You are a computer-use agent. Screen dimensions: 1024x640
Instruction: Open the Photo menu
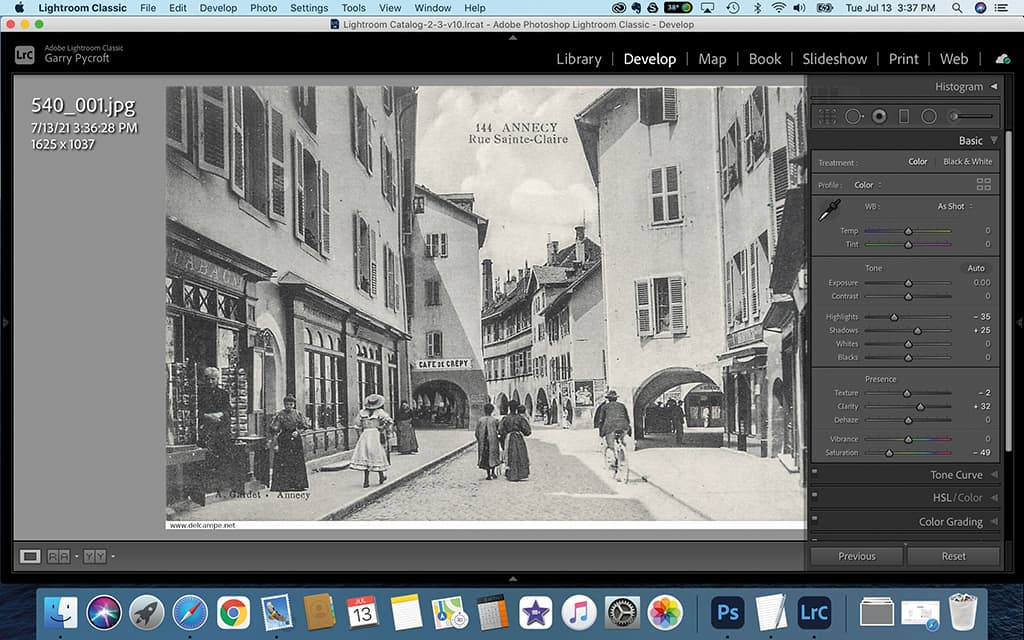pos(263,8)
